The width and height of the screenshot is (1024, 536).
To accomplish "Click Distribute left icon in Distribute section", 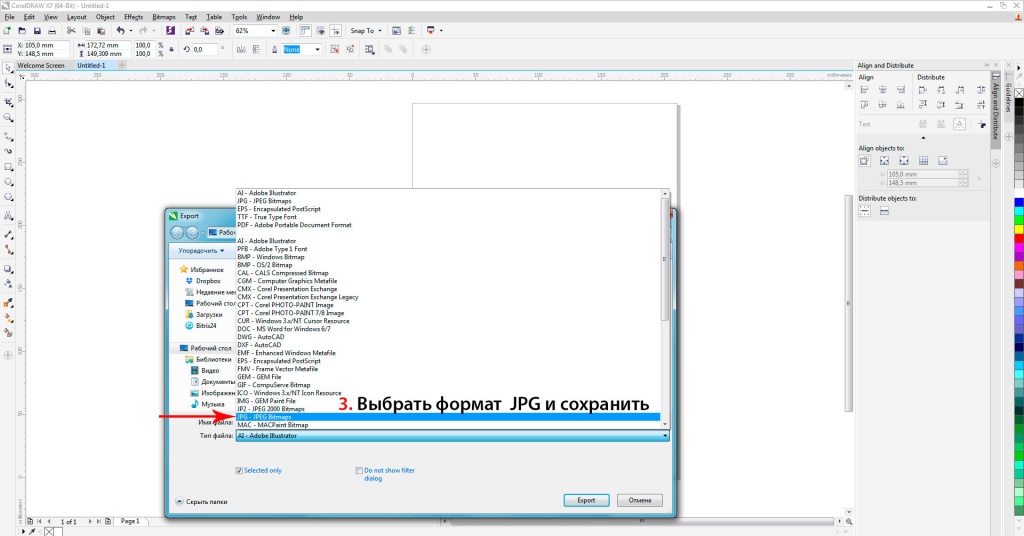I will coord(923,90).
